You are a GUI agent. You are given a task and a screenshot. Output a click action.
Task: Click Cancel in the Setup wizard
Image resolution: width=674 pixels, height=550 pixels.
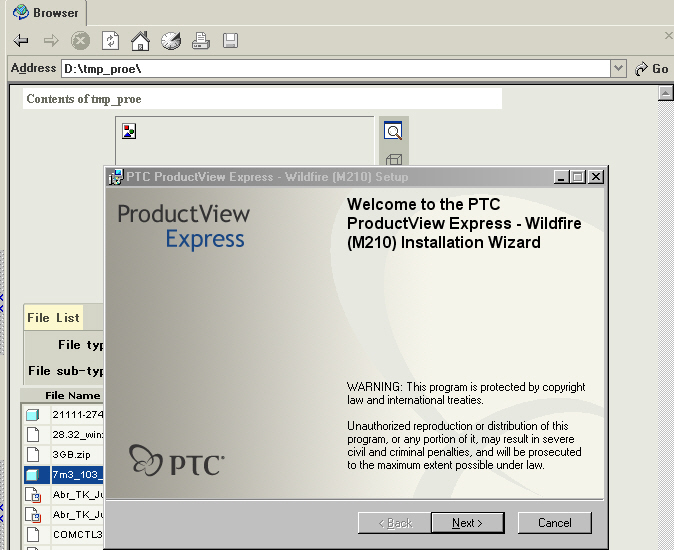click(x=555, y=523)
